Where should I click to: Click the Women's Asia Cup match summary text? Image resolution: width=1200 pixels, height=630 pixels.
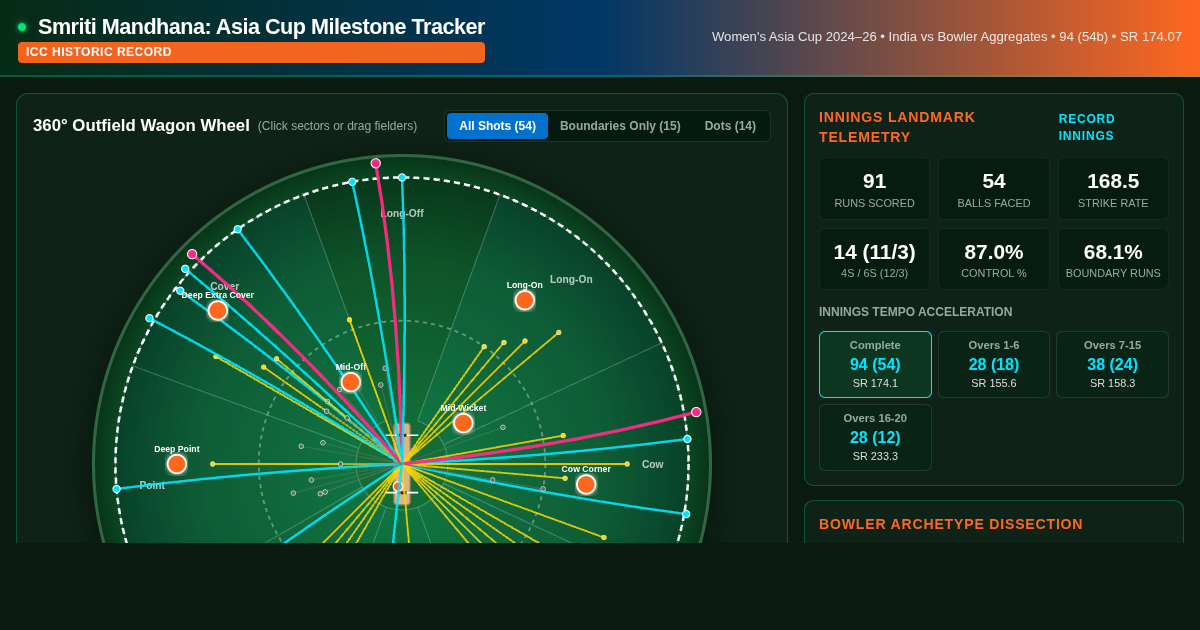(x=947, y=36)
